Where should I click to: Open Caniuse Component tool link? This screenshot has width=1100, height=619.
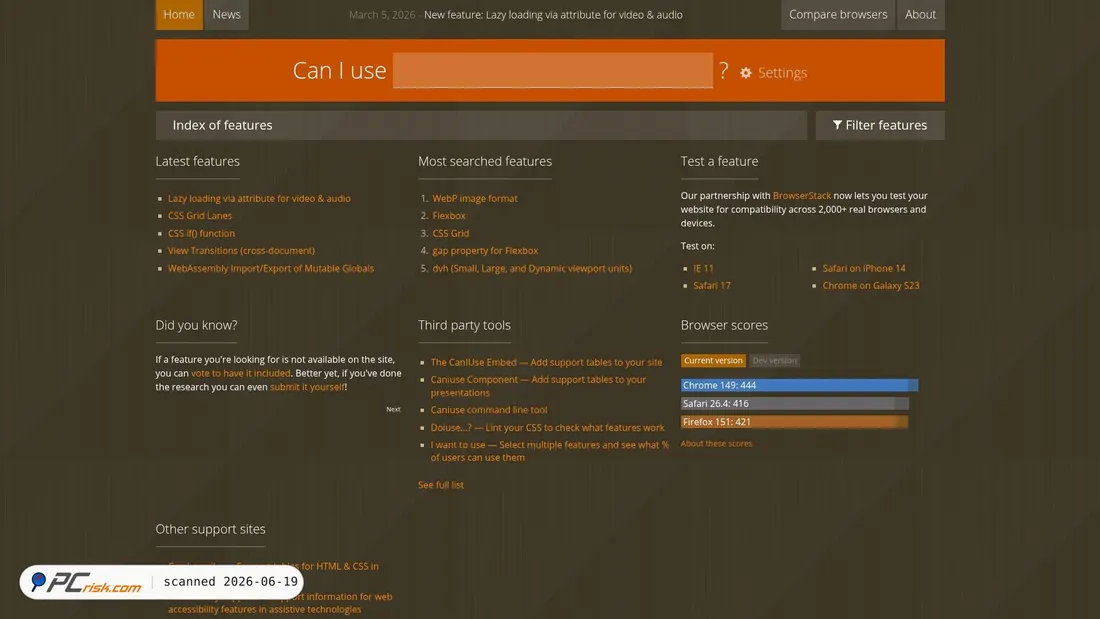[538, 386]
